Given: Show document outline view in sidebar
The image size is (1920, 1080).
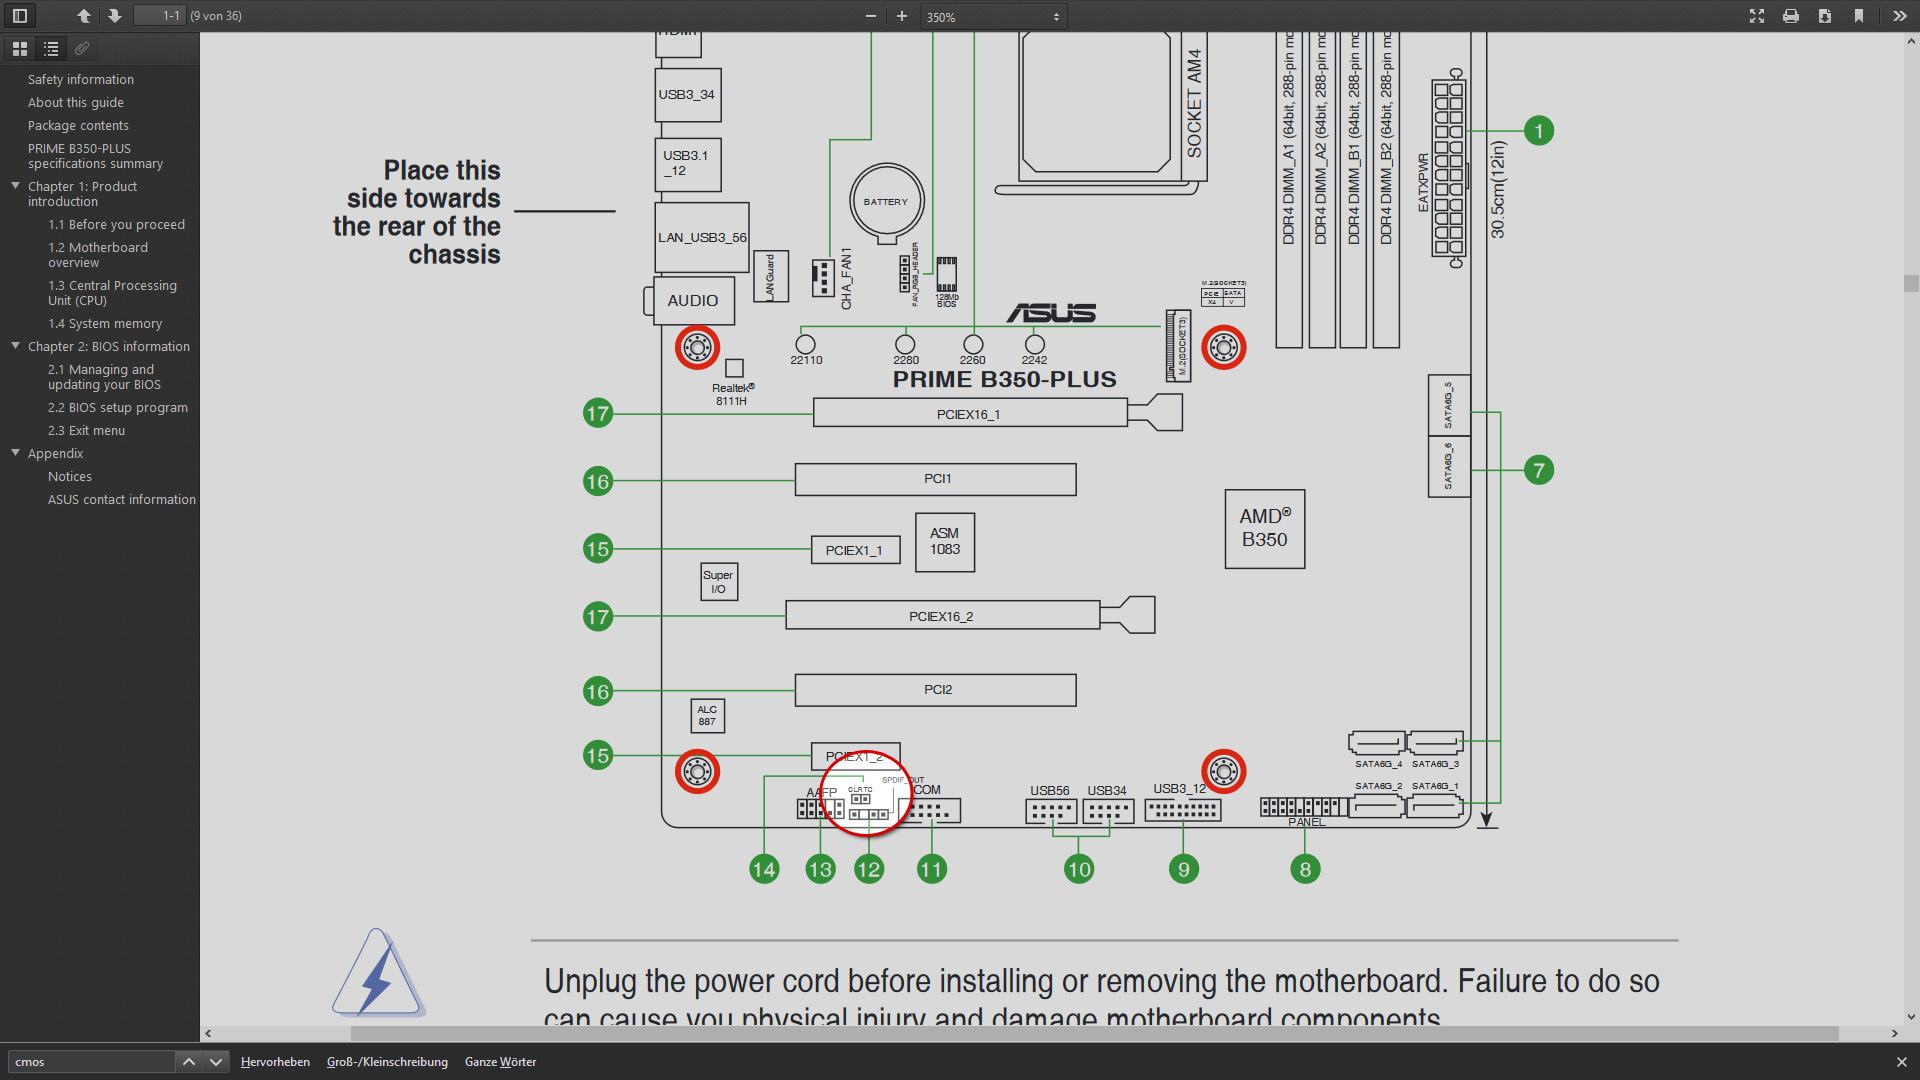Looking at the screenshot, I should point(51,48).
